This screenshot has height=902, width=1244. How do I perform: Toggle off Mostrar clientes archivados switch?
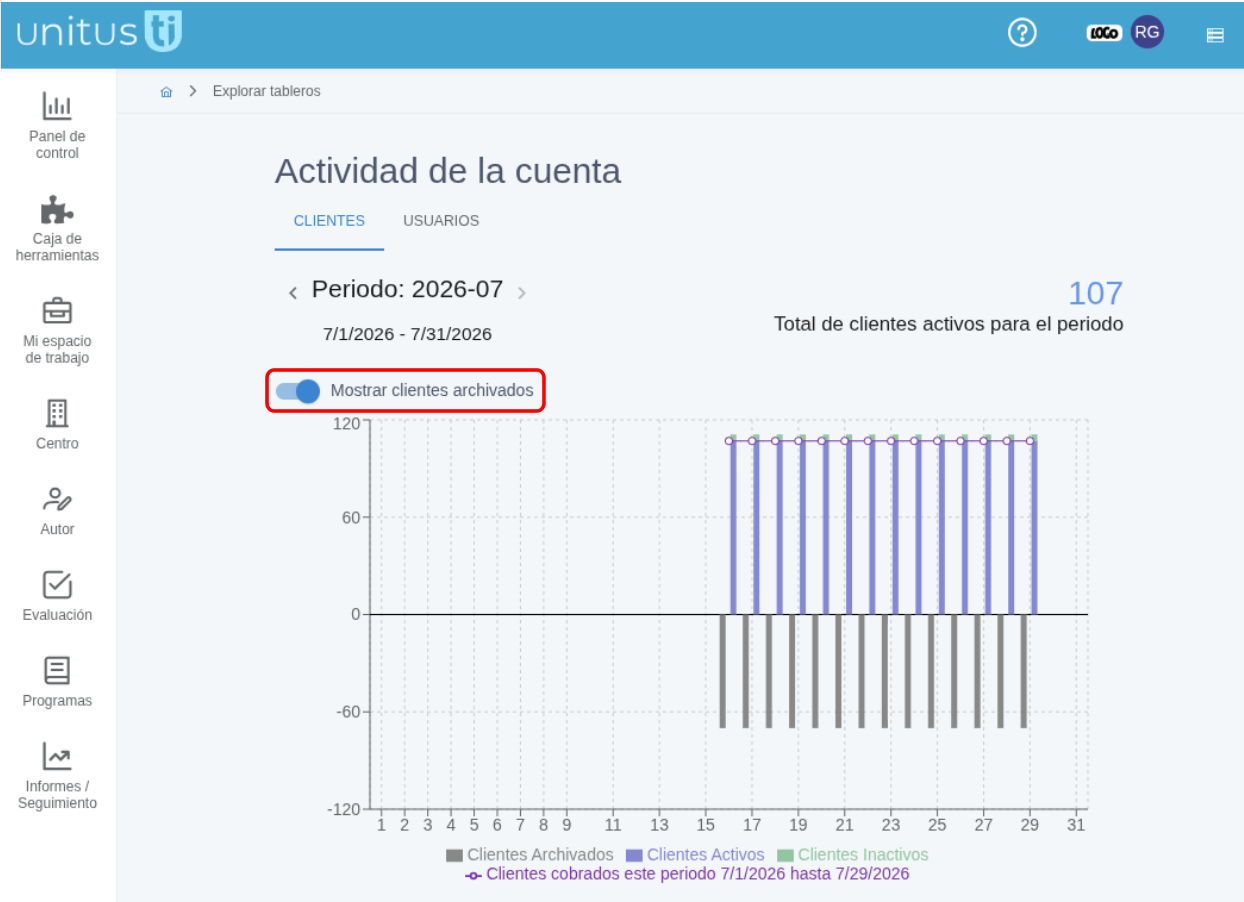click(x=297, y=391)
